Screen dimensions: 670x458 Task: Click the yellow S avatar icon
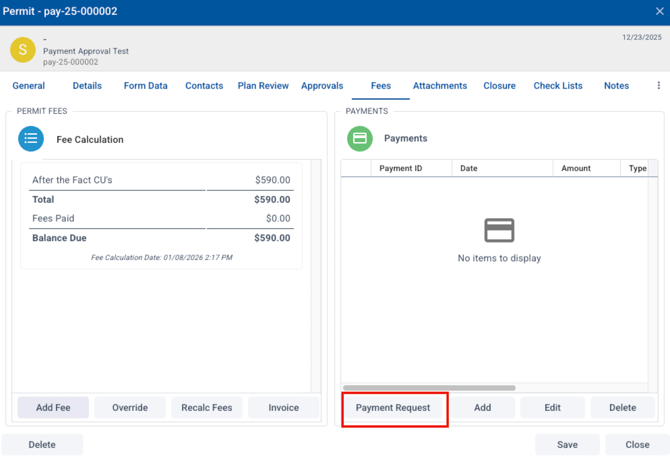pyautogui.click(x=23, y=49)
